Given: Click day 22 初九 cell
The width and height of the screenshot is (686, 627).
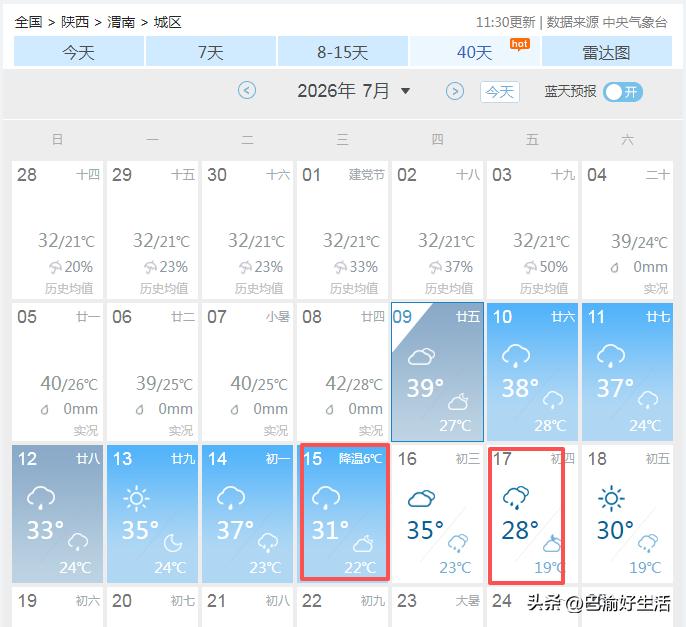Looking at the screenshot, I should pyautogui.click(x=343, y=607).
